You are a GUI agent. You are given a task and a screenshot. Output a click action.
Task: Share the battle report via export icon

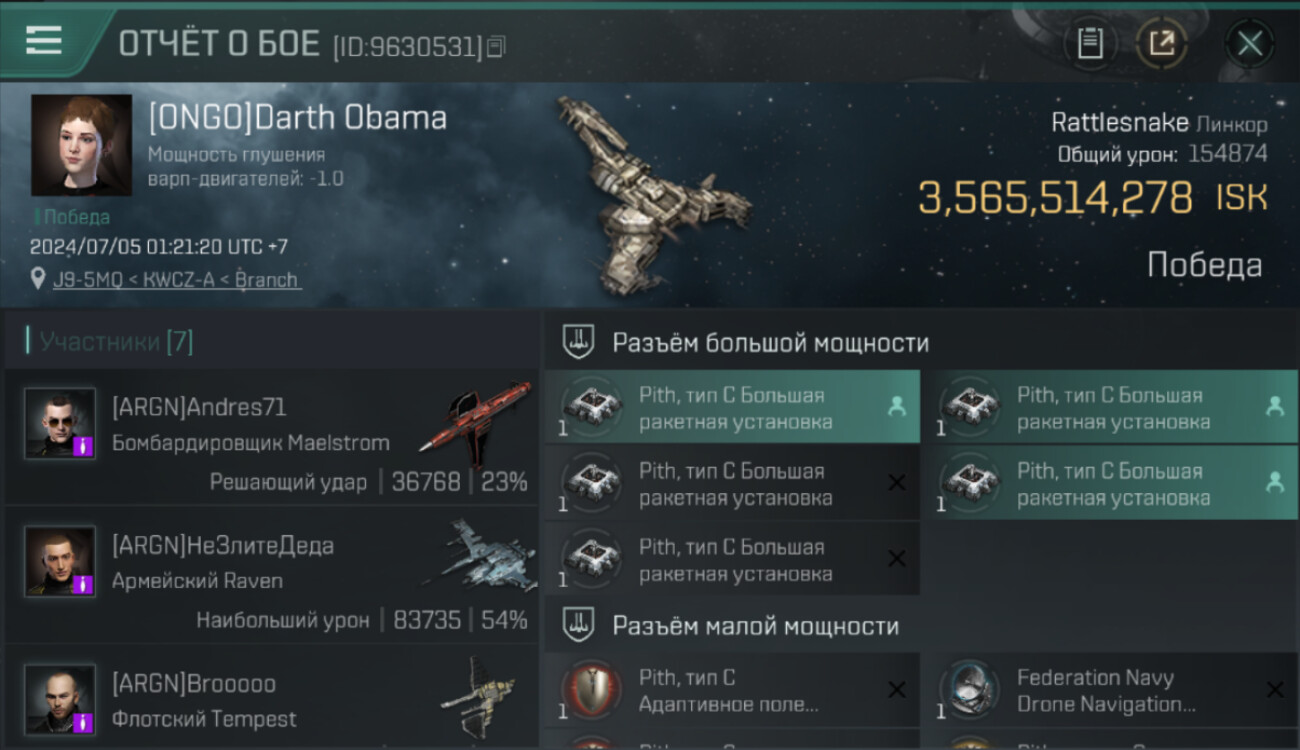tap(1162, 43)
